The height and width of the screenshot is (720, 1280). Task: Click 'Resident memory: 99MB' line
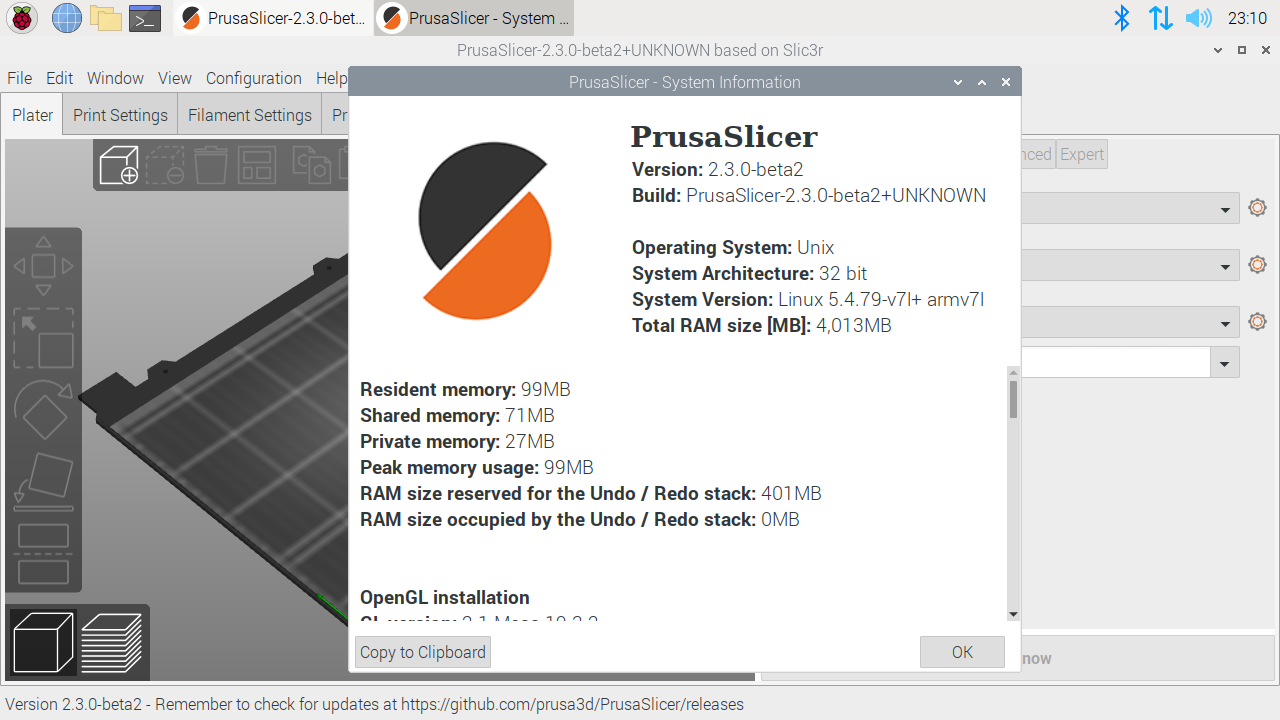click(465, 389)
